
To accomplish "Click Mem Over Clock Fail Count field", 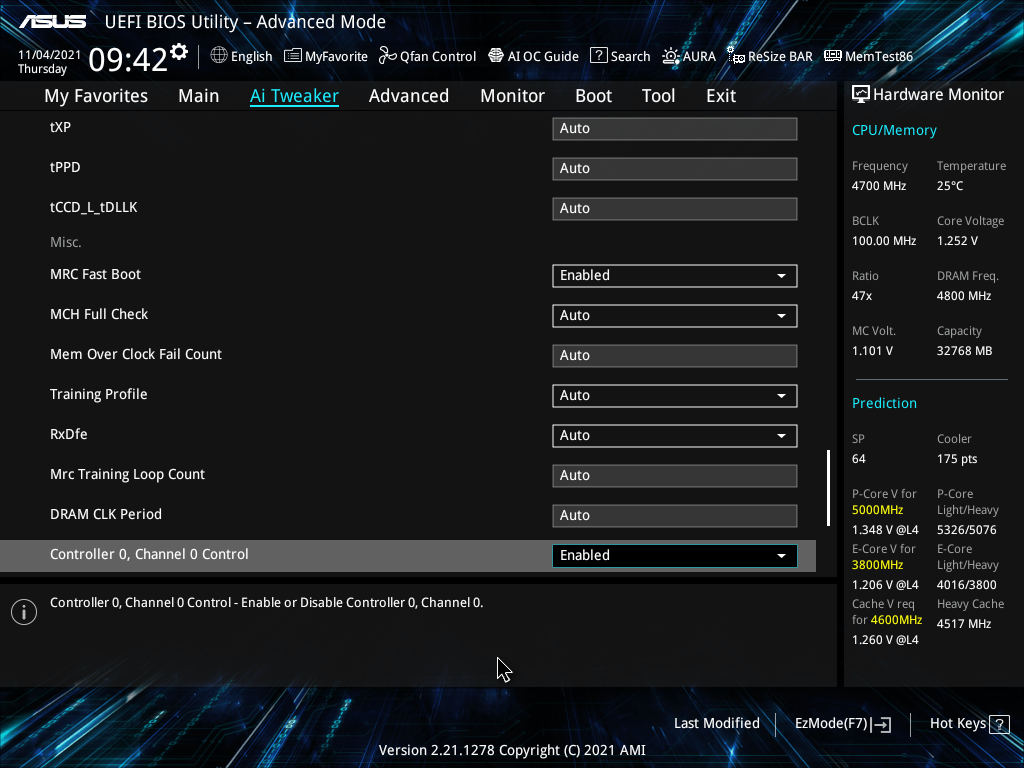I will [x=675, y=355].
